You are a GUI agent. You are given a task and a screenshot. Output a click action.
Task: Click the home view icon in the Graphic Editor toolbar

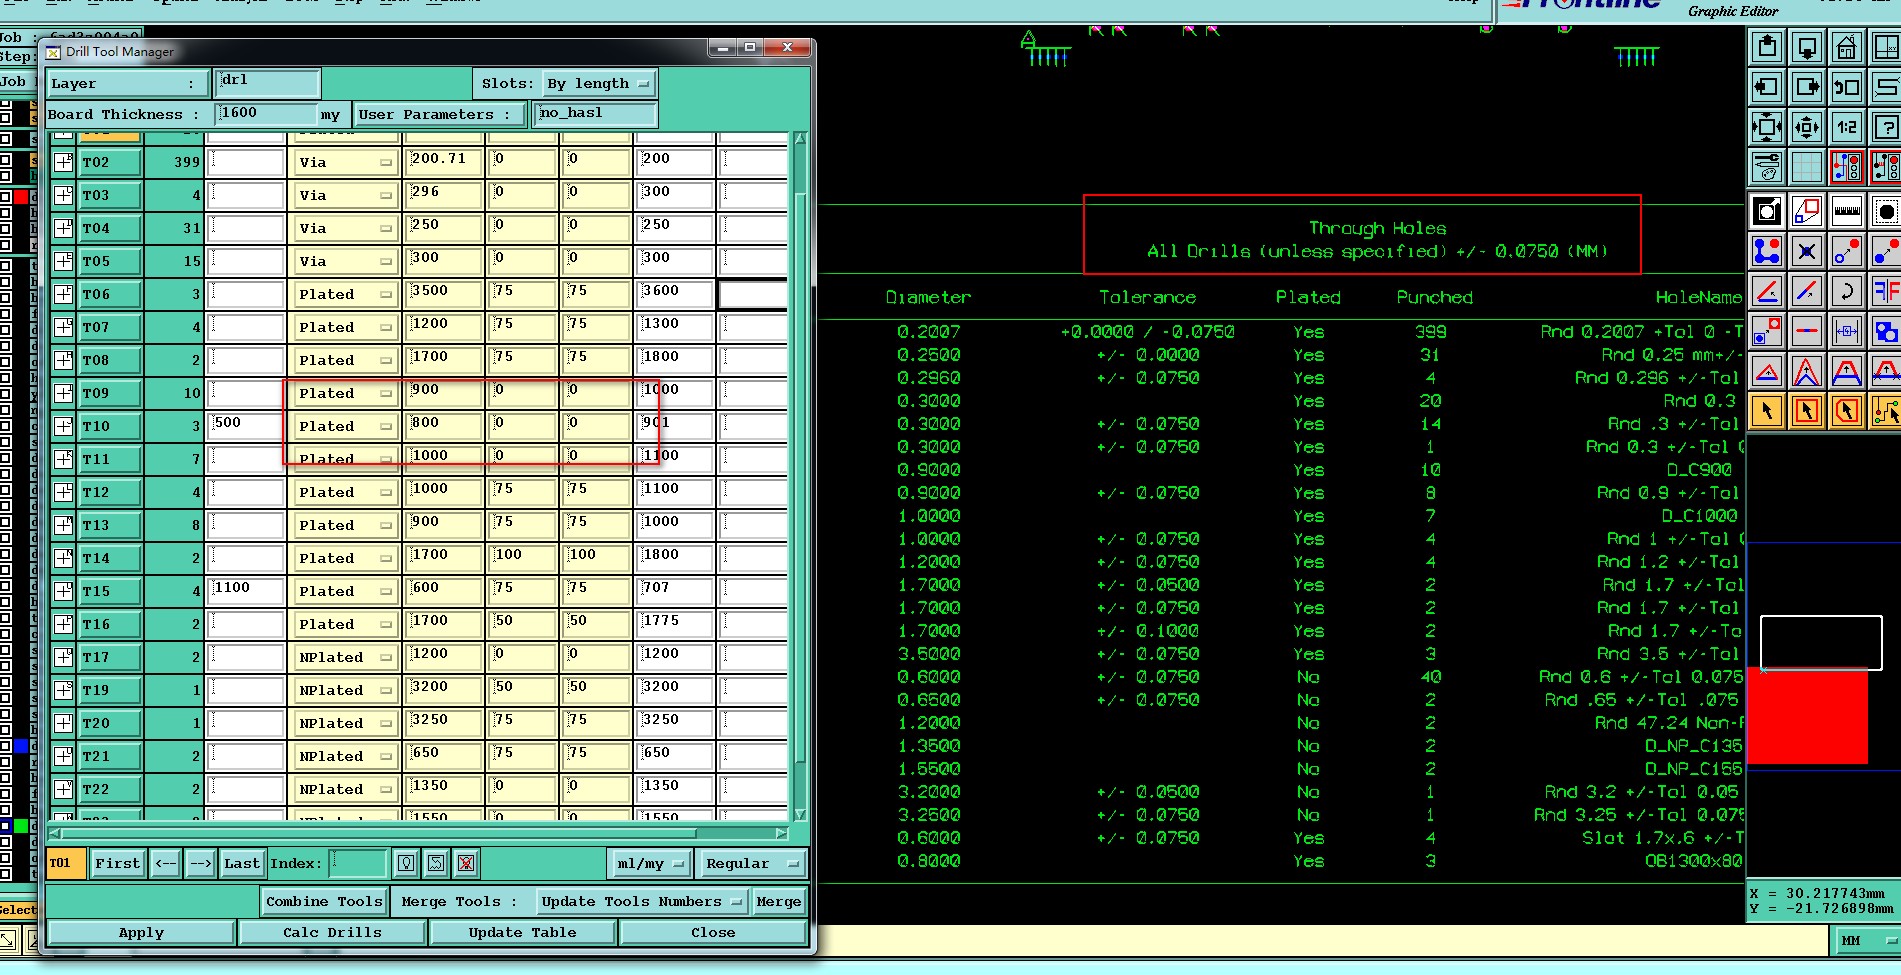pos(1846,47)
